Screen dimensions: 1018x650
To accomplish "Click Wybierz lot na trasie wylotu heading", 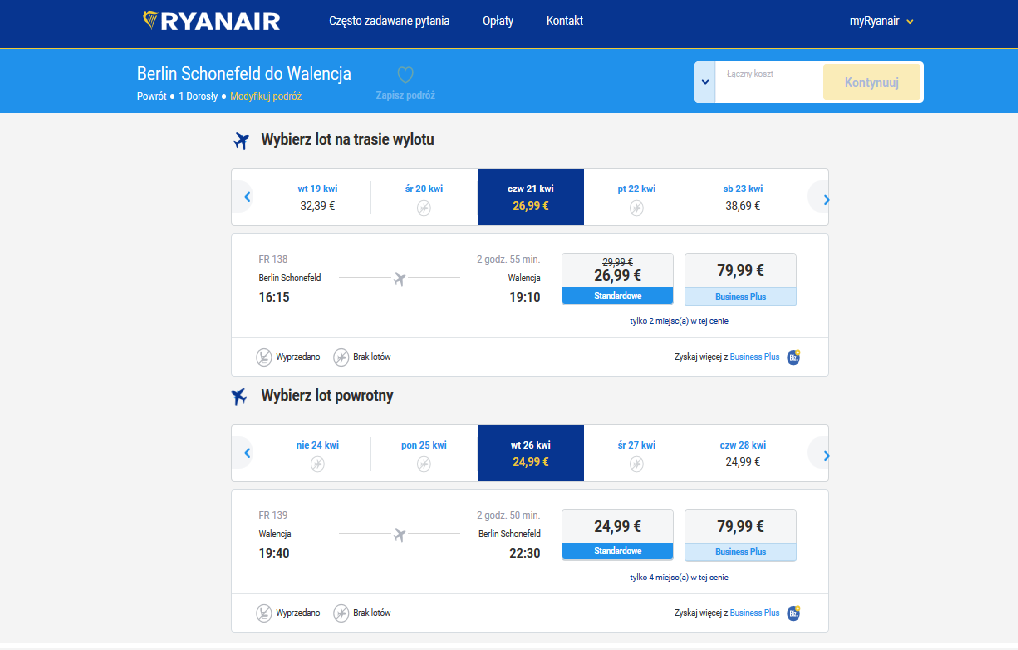I will (347, 140).
